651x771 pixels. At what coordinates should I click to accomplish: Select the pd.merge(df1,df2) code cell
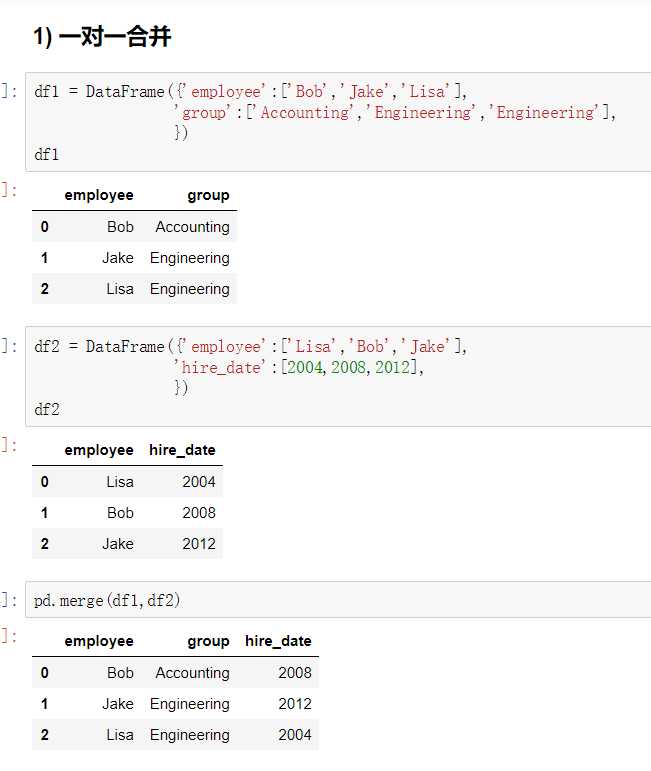pos(400,600)
